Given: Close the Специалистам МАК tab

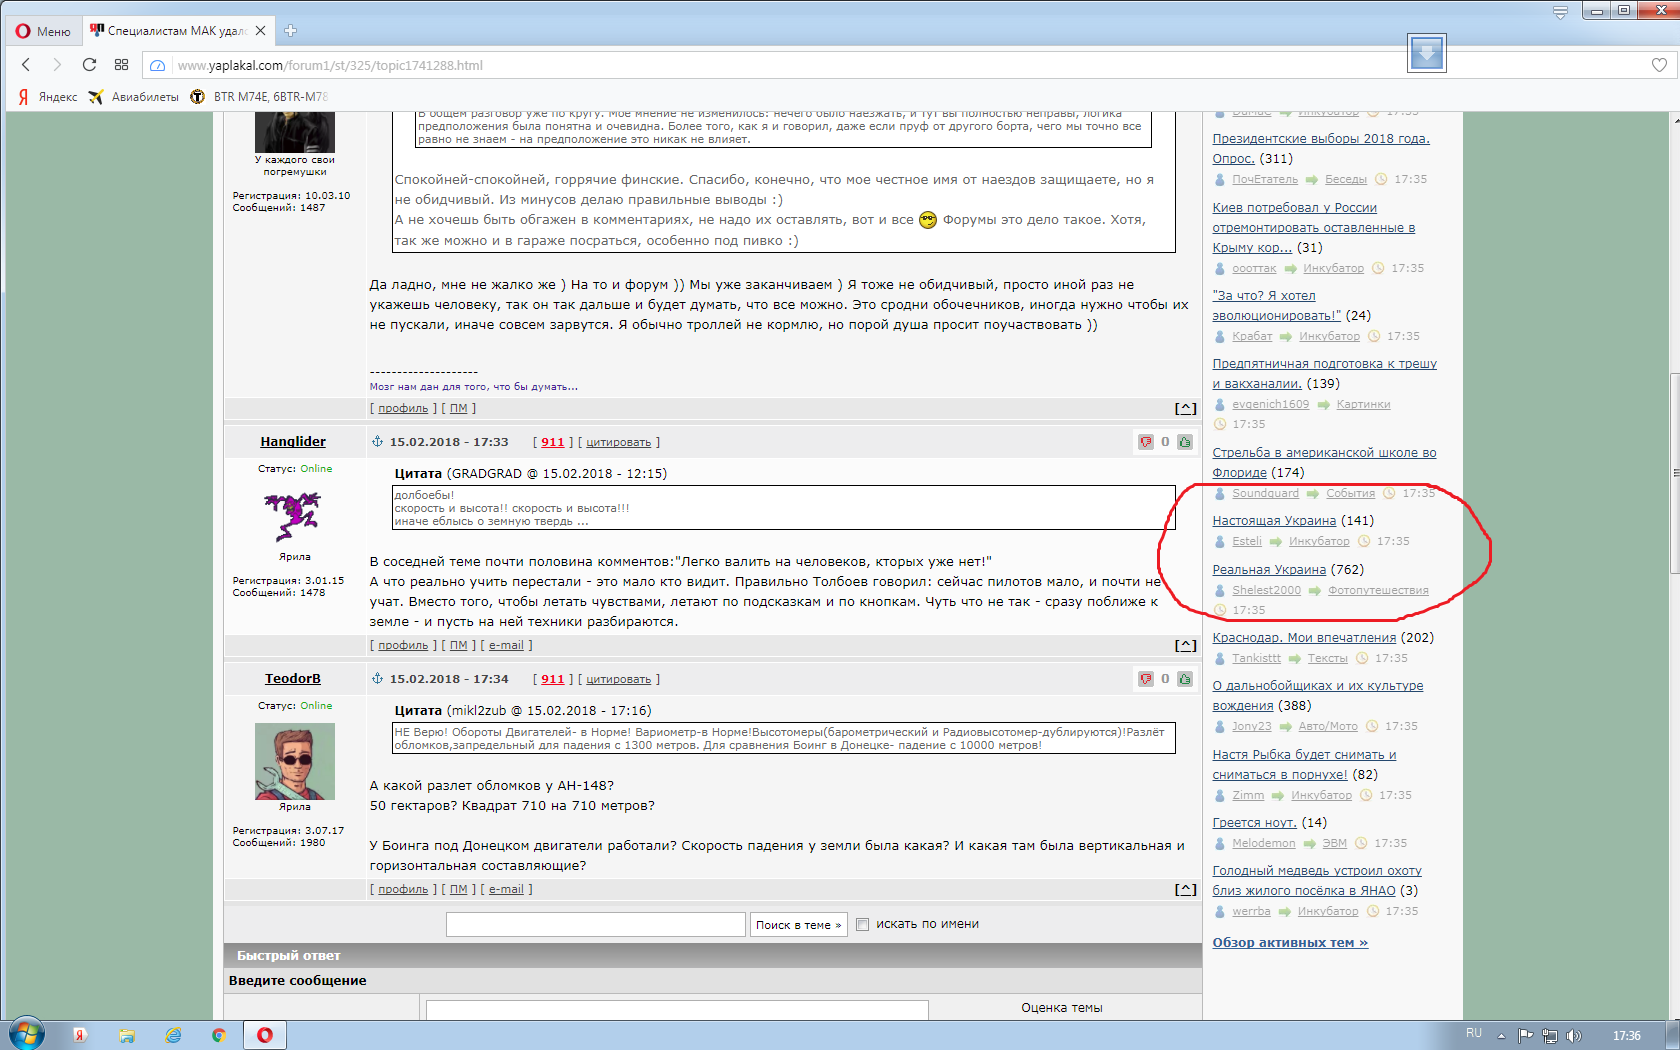Looking at the screenshot, I should 260,31.
